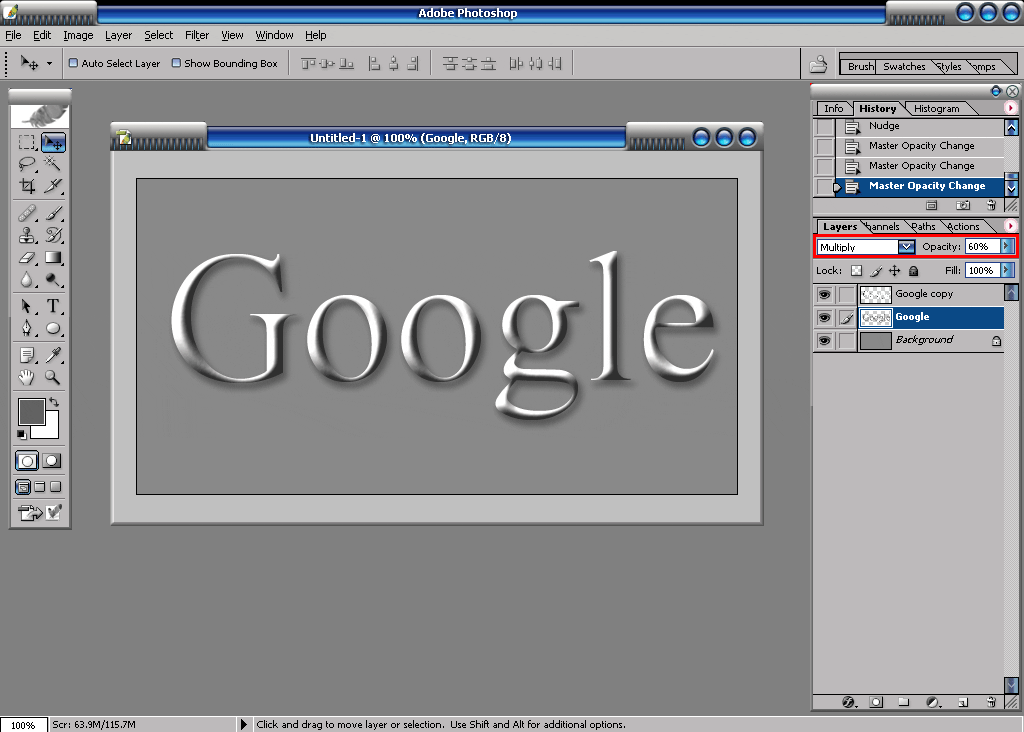Switch to Quick Mask mode

pyautogui.click(x=52, y=461)
